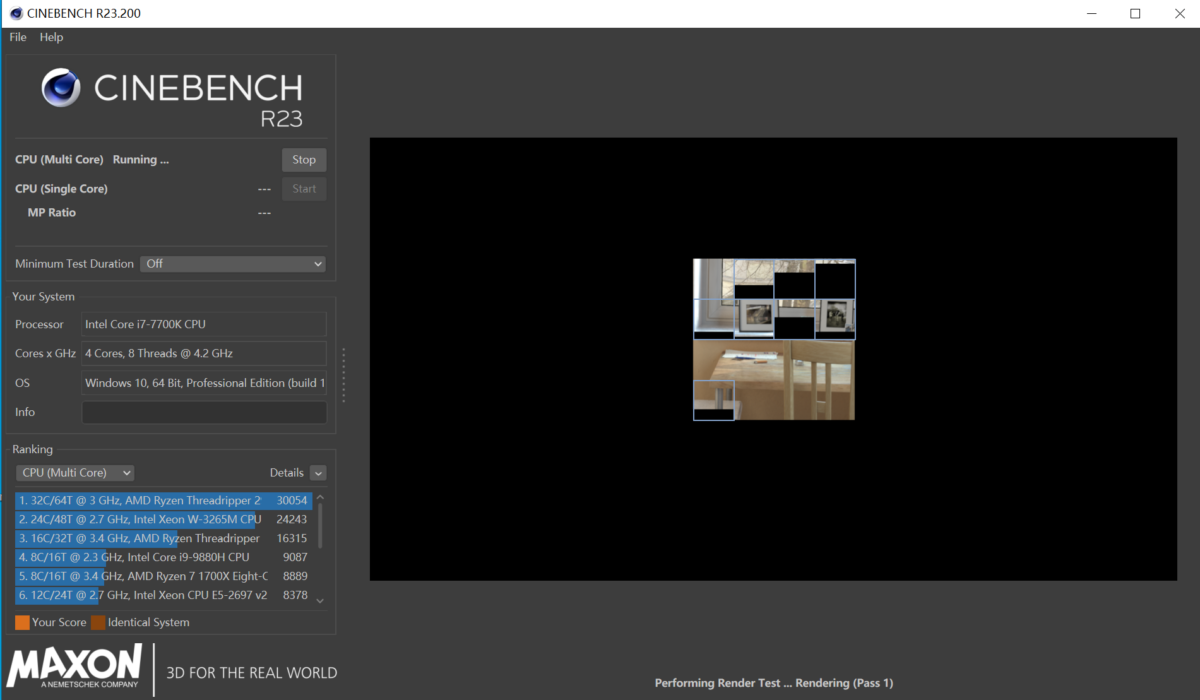The image size is (1200, 700).
Task: Open the File menu
Action: pyautogui.click(x=17, y=37)
